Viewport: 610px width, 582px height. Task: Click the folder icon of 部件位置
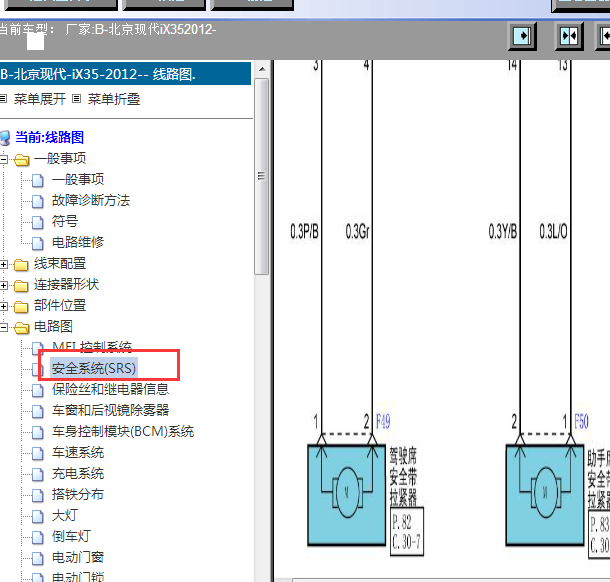click(x=21, y=307)
